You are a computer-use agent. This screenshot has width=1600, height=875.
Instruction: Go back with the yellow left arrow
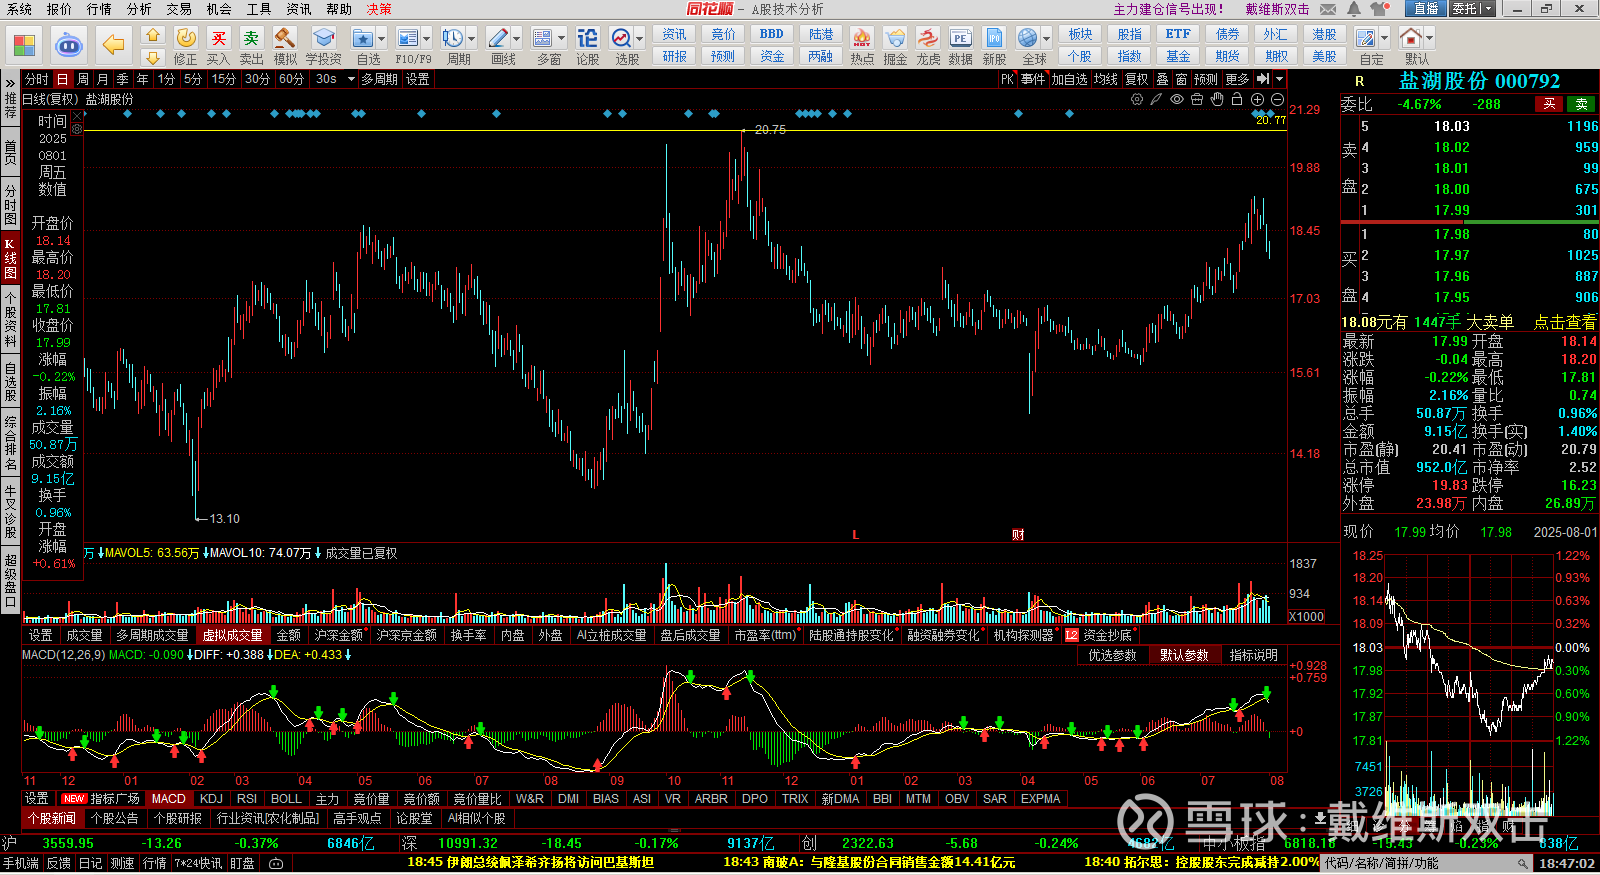pyautogui.click(x=114, y=45)
